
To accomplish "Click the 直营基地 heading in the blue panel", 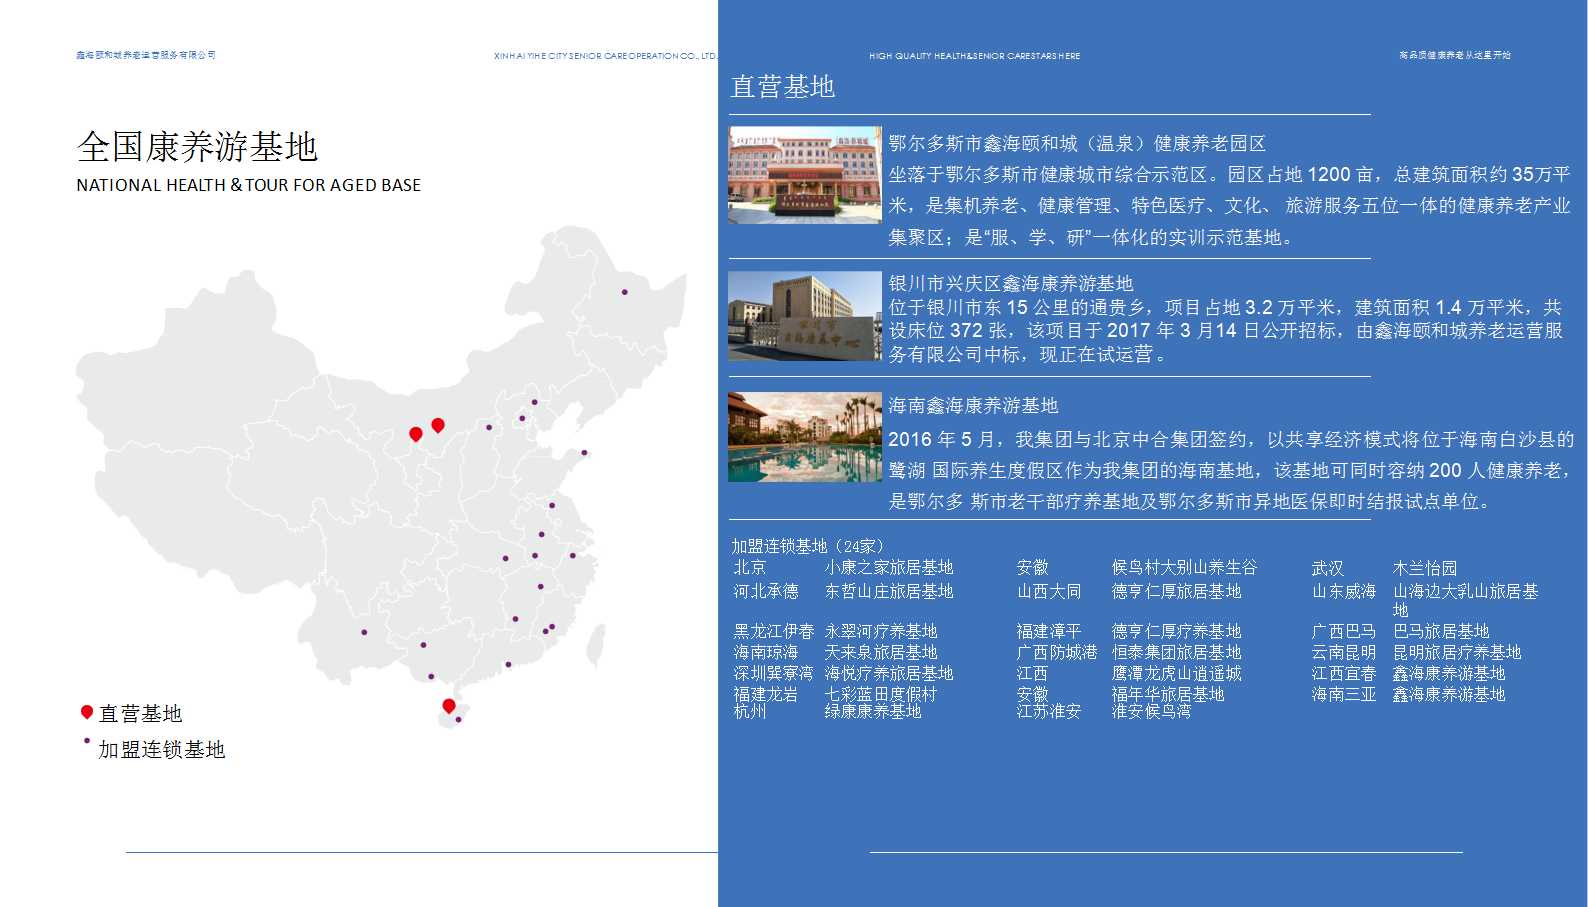I will coord(782,87).
